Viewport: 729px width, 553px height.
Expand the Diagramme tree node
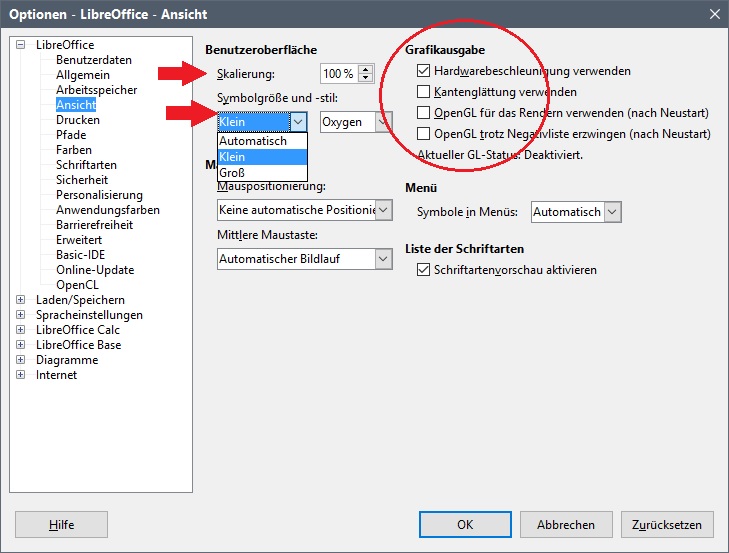20,360
